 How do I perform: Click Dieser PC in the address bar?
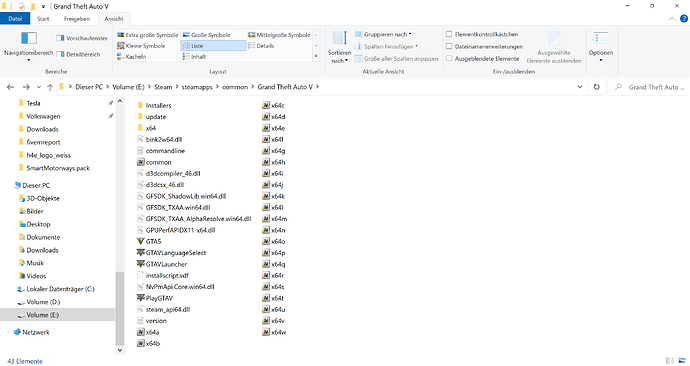click(88, 87)
